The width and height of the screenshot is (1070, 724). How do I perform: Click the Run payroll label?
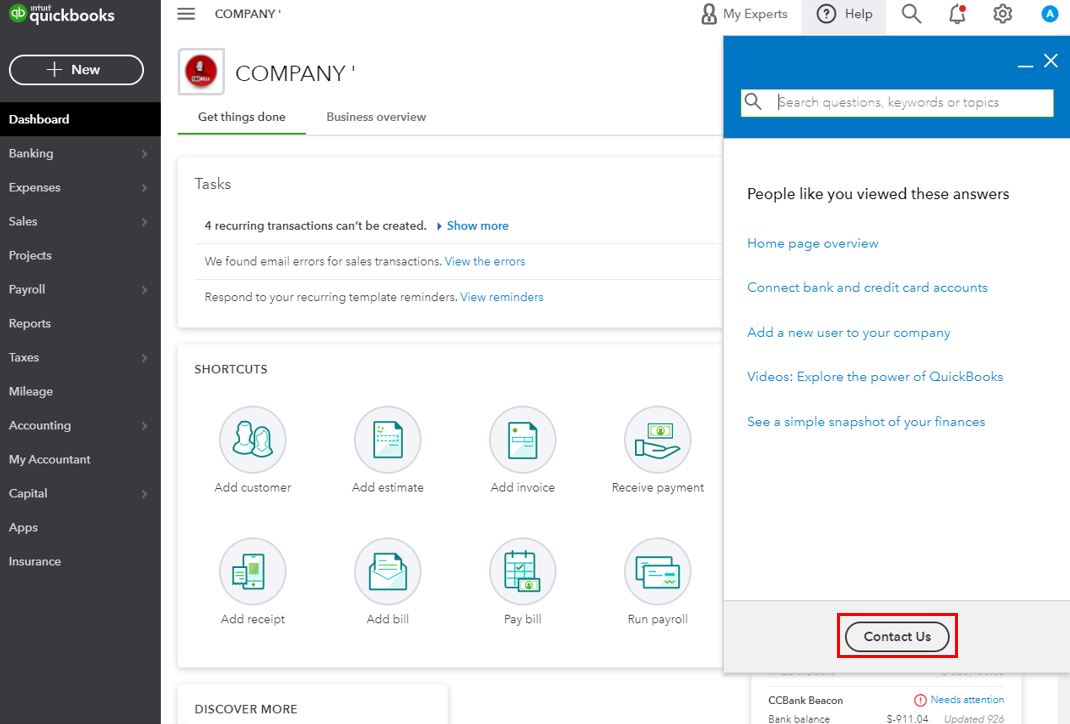[658, 619]
